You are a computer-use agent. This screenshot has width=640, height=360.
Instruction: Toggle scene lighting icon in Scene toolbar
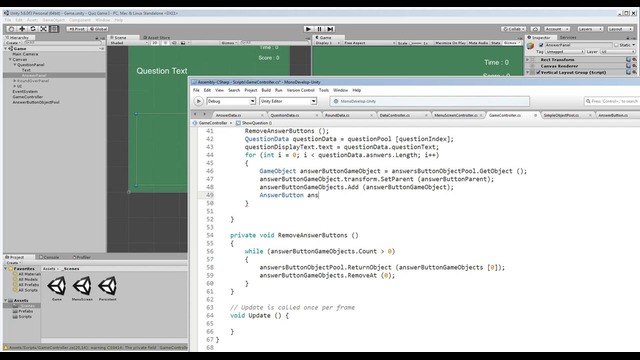pos(165,43)
